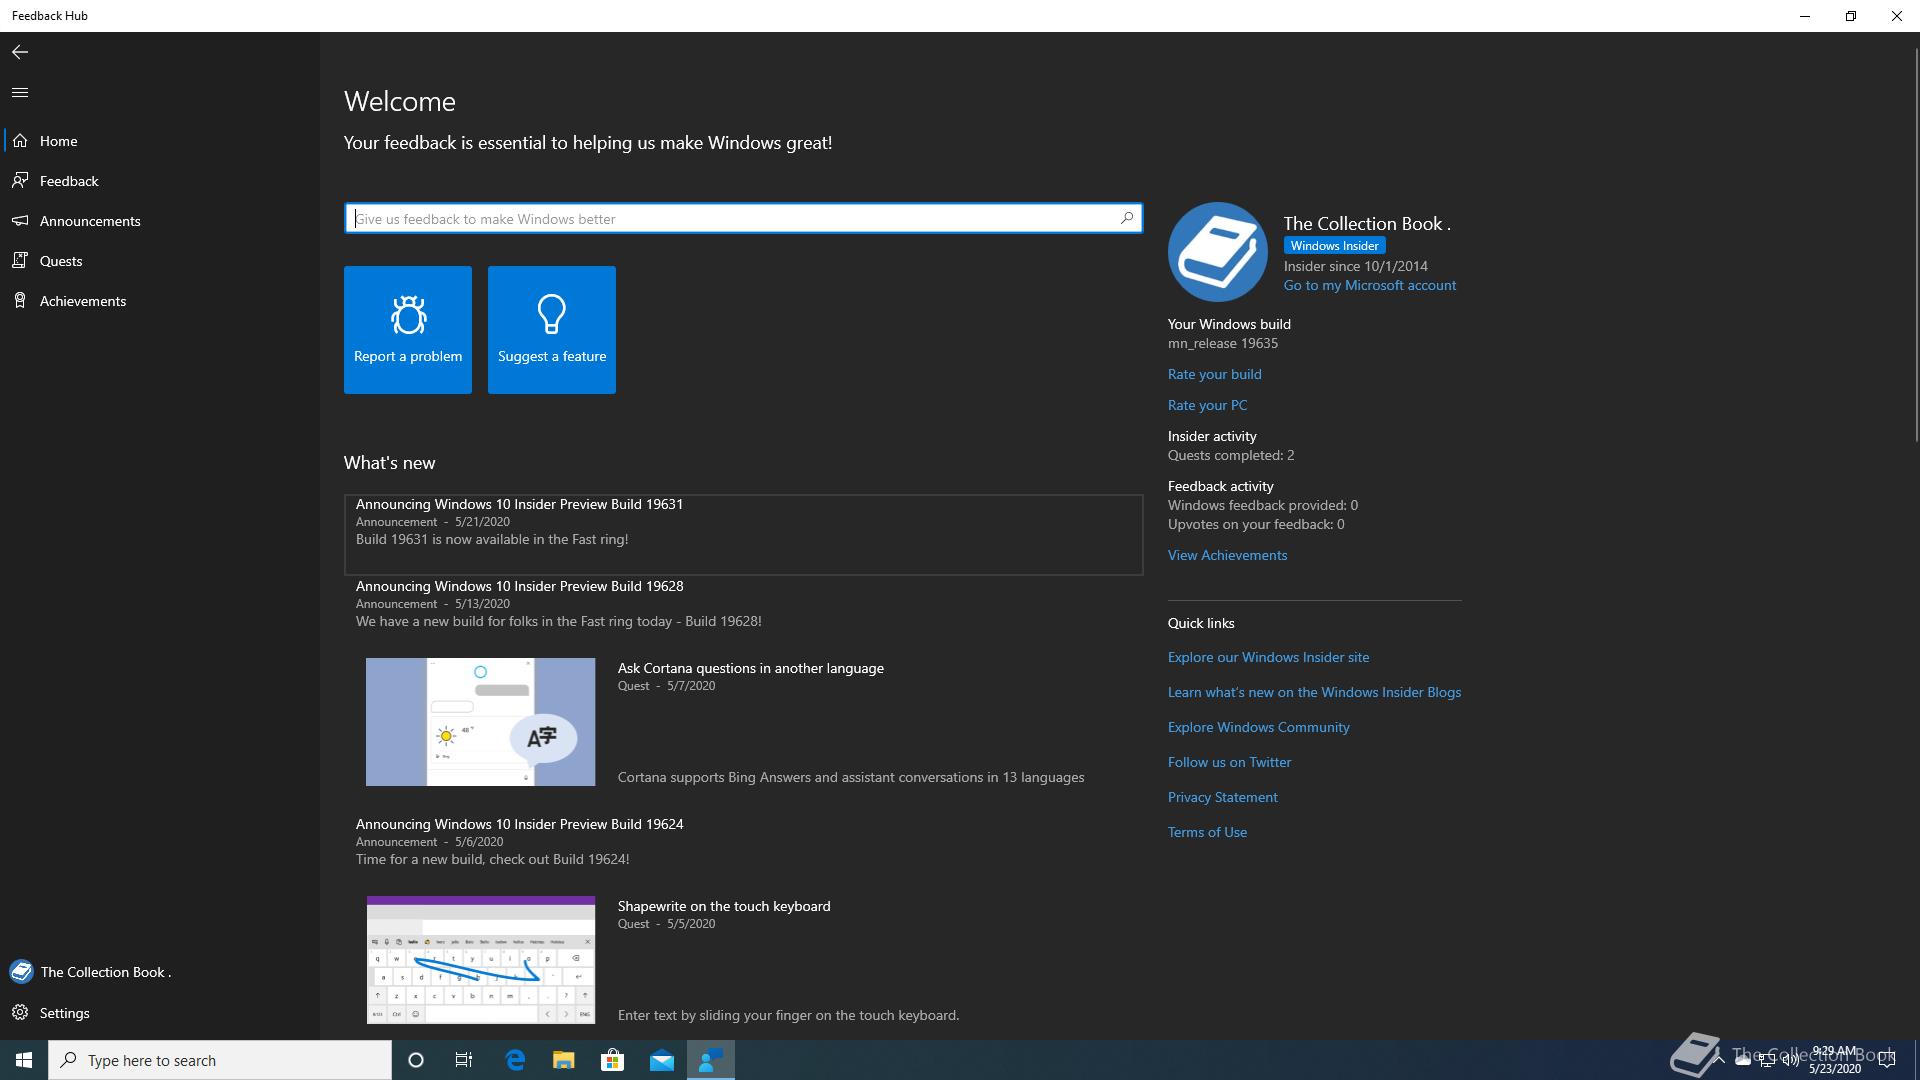Open Settings in the sidebar

point(160,1013)
